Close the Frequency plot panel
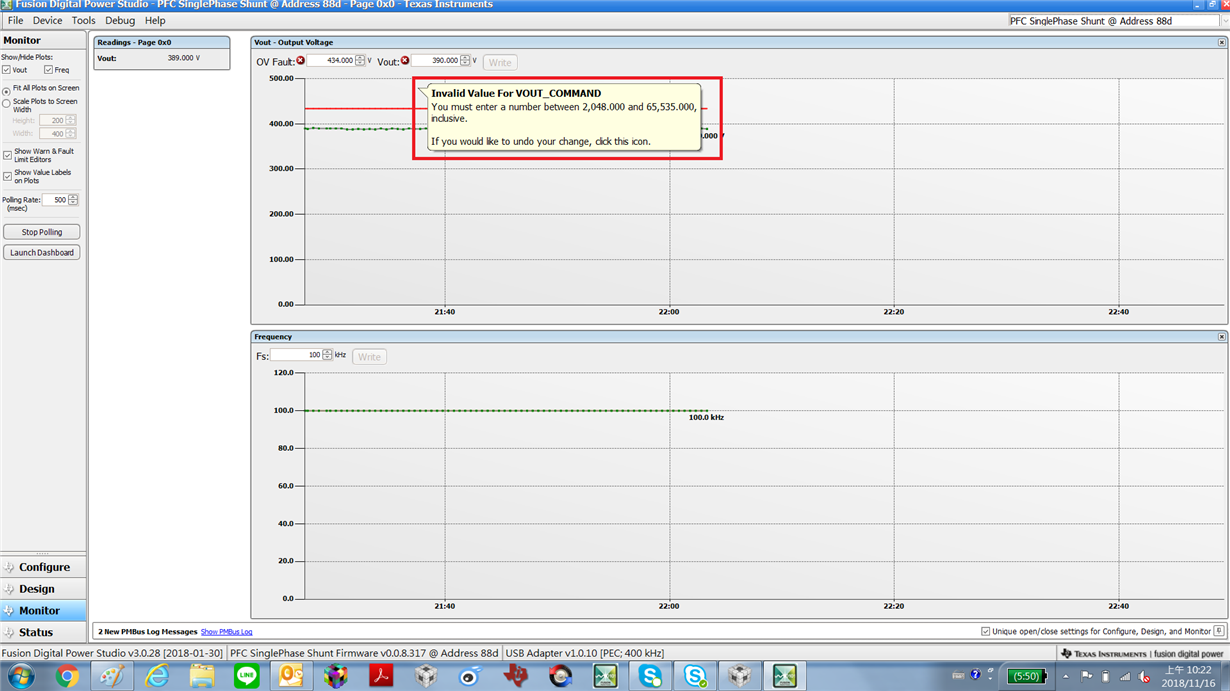Screen dimensions: 1230x691 1221,337
